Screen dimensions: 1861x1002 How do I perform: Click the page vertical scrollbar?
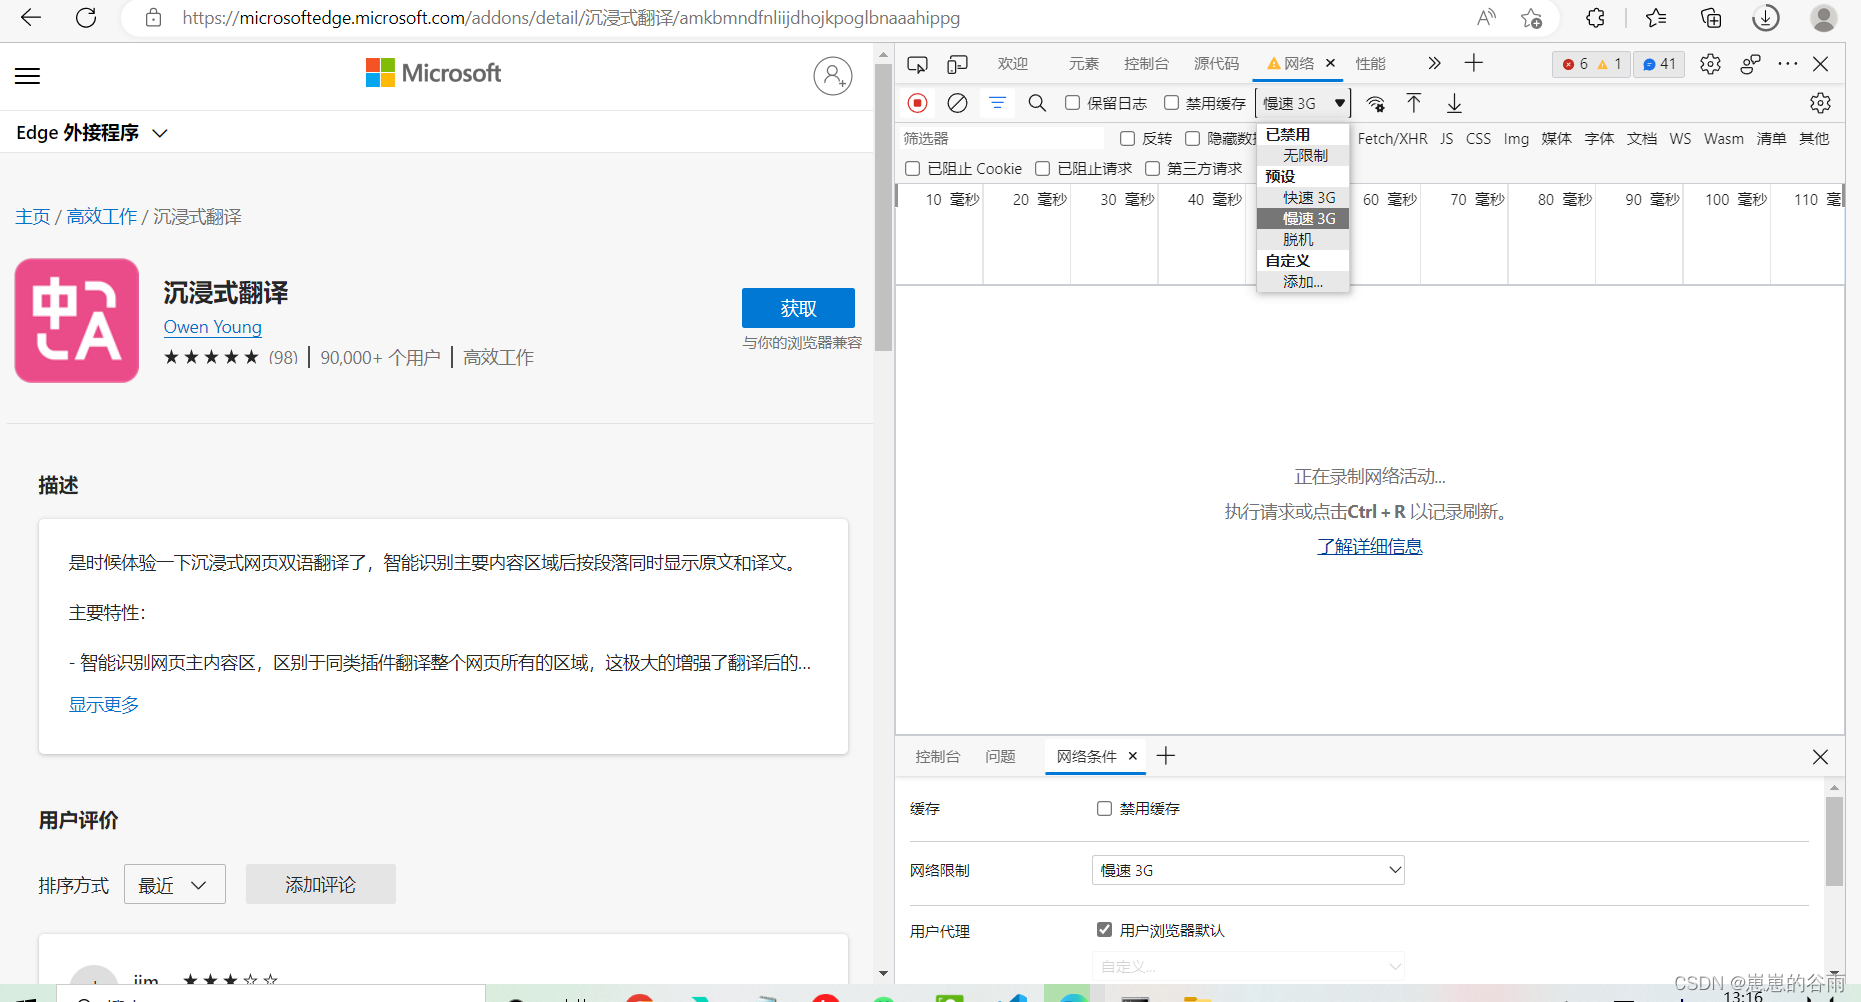pos(883,208)
